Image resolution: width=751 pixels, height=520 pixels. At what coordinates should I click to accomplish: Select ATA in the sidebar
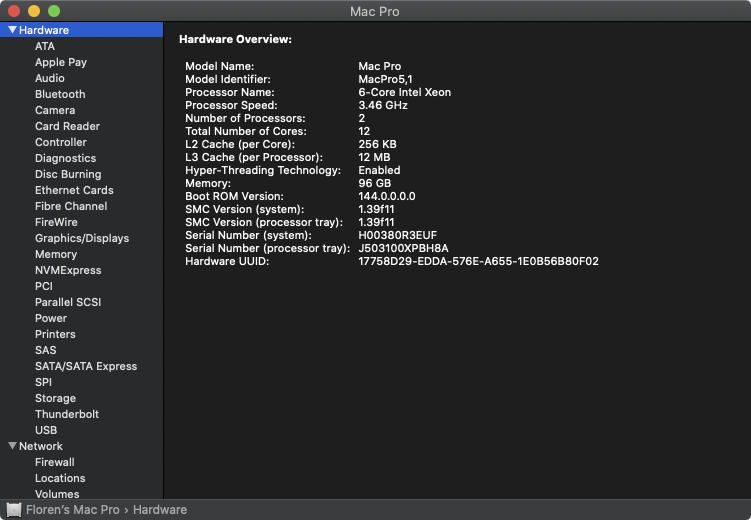click(45, 46)
